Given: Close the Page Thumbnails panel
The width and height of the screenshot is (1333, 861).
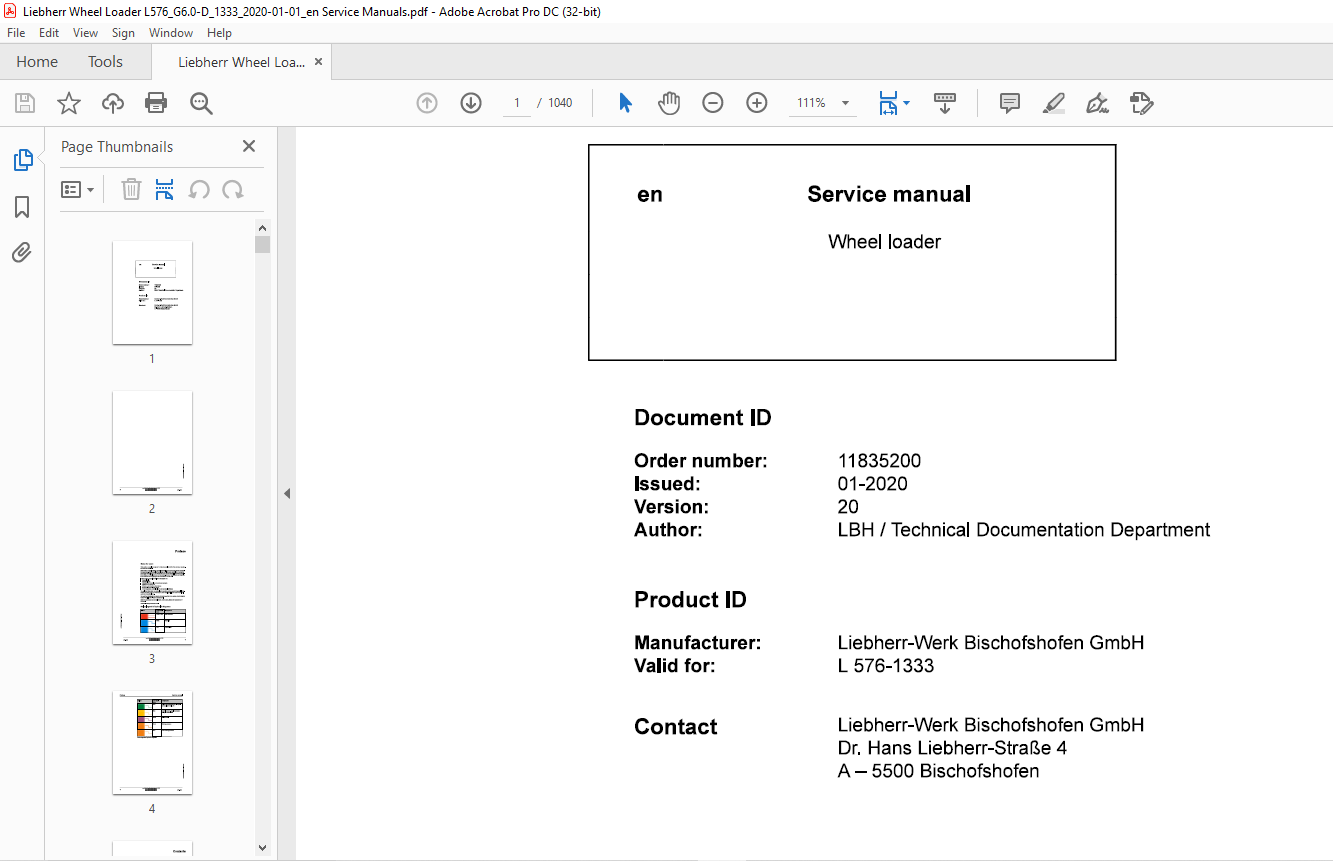Looking at the screenshot, I should [249, 146].
